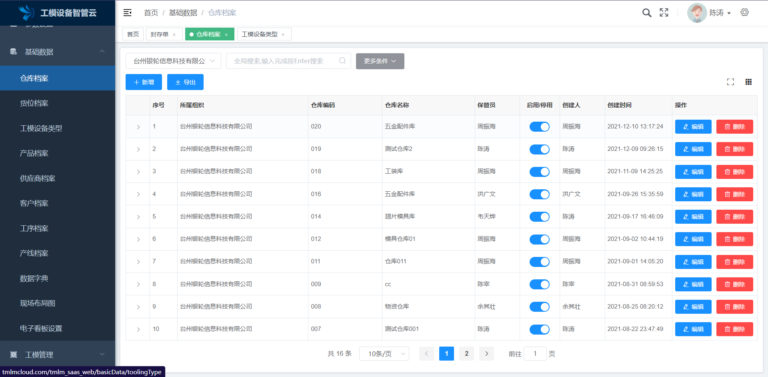768x377 pixels.
Task: Open 产品档案 in sidebar
Action: coord(57,153)
